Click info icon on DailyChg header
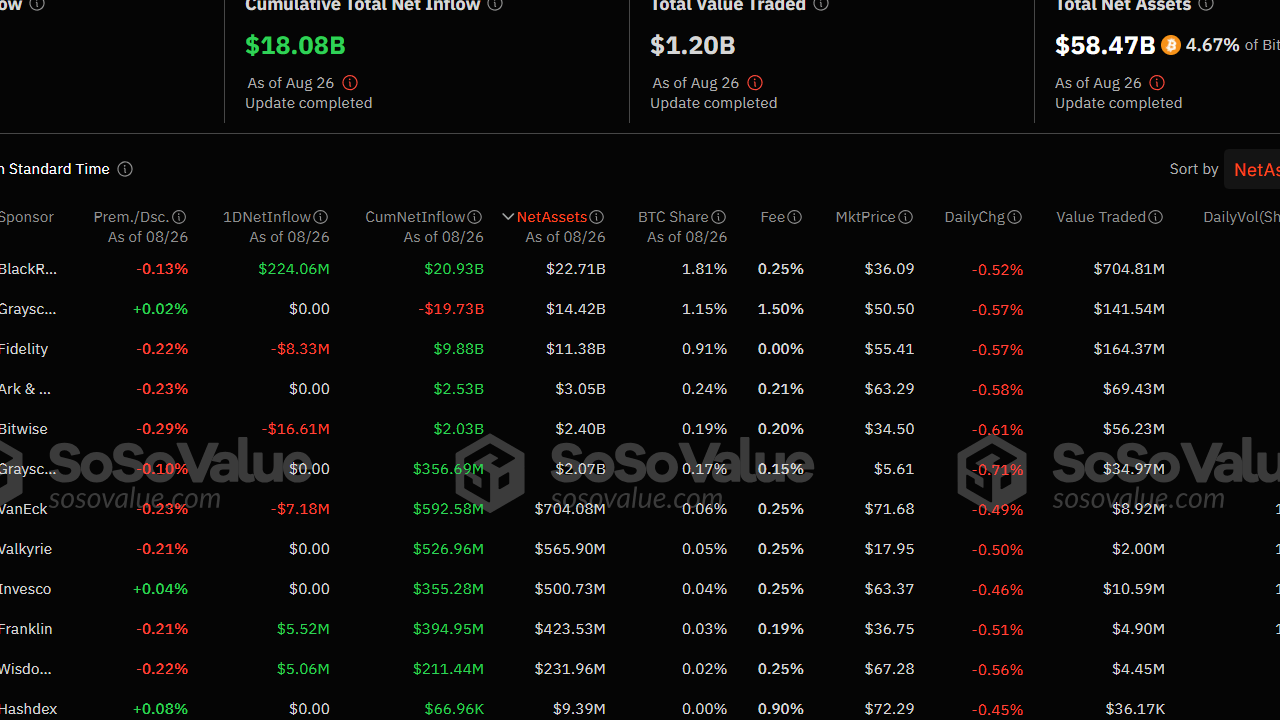1280x720 pixels. (x=1015, y=217)
